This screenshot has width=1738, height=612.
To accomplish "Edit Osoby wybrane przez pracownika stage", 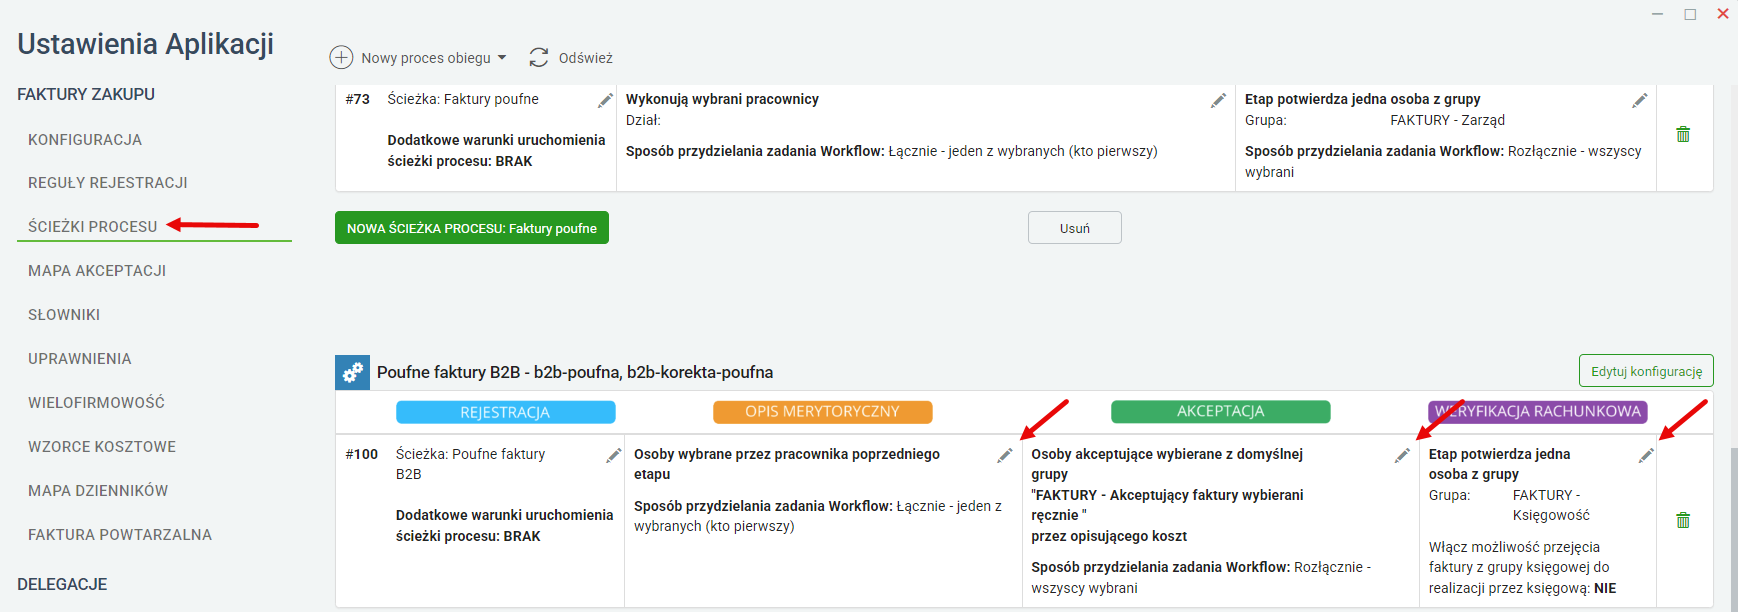I will point(1005,456).
